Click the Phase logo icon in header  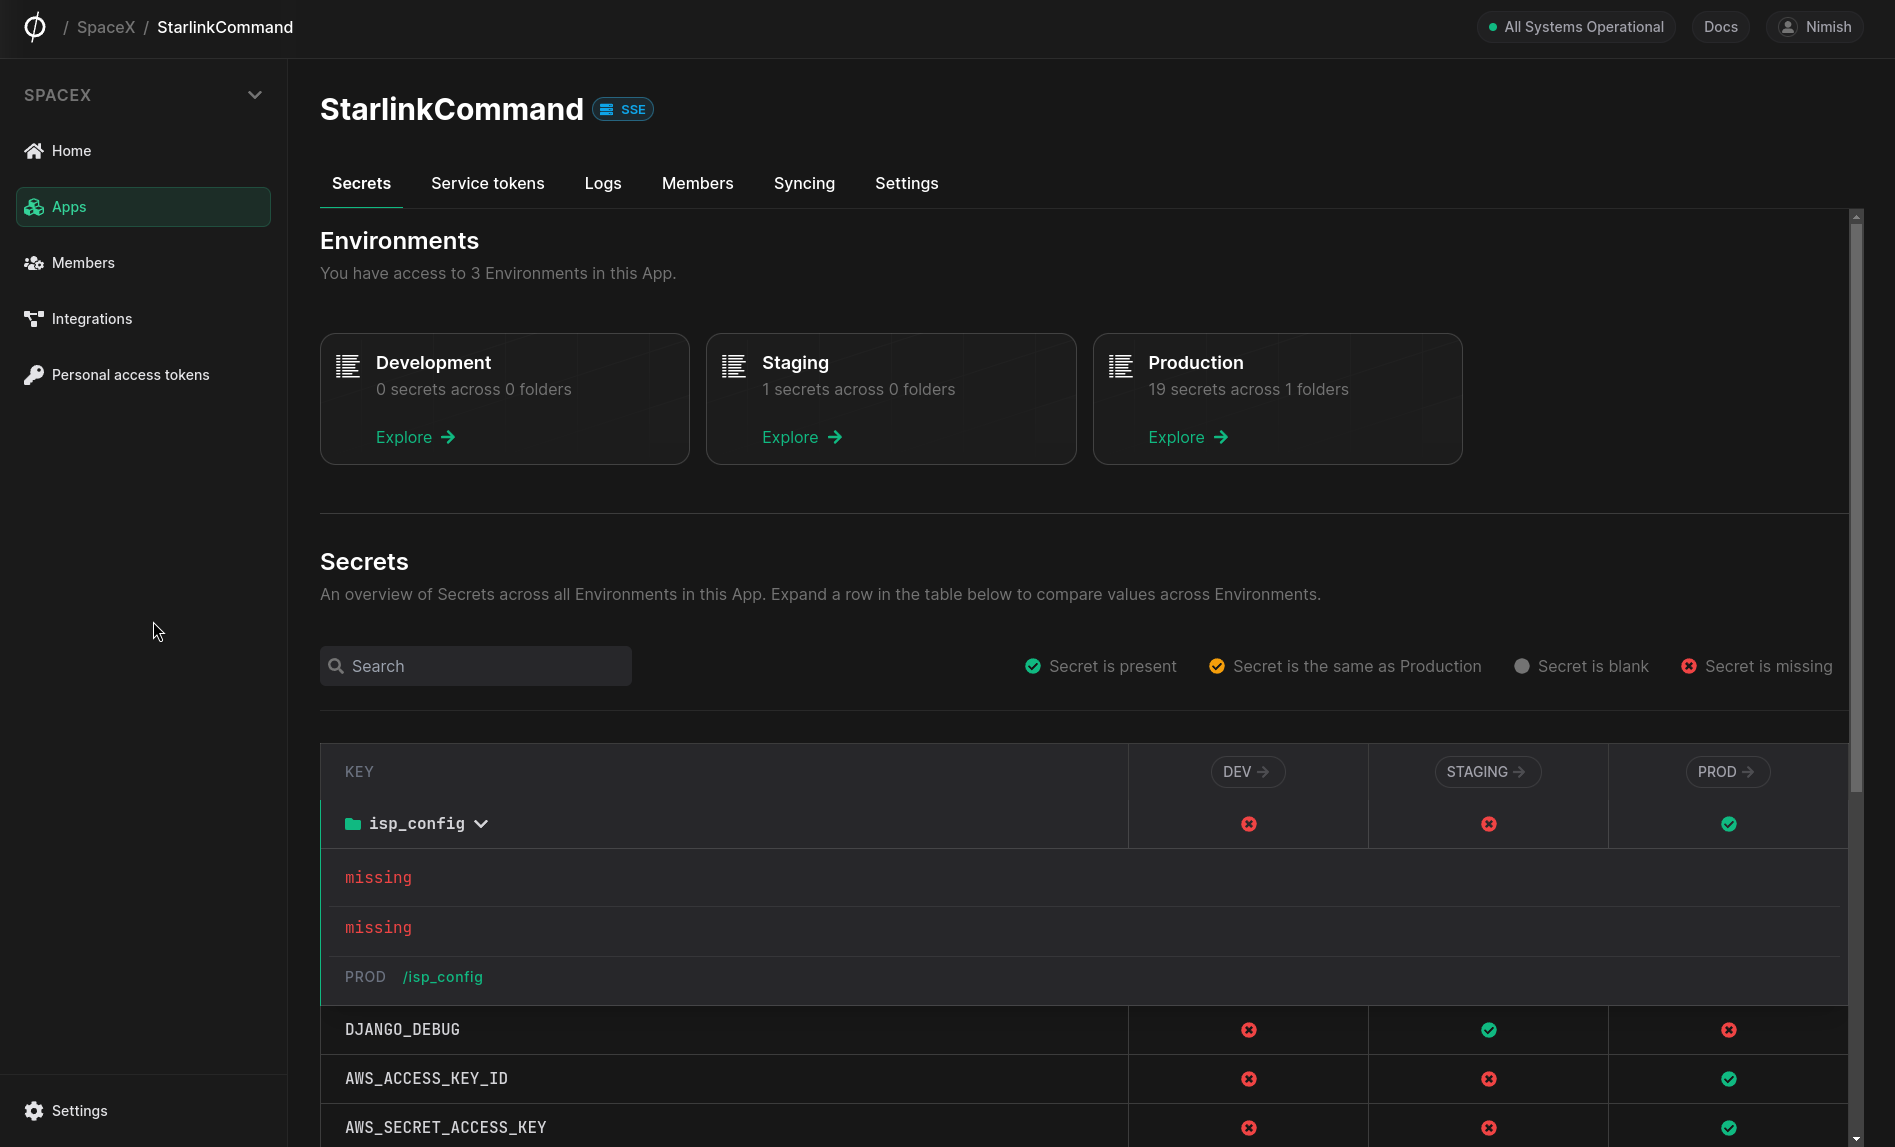(35, 27)
